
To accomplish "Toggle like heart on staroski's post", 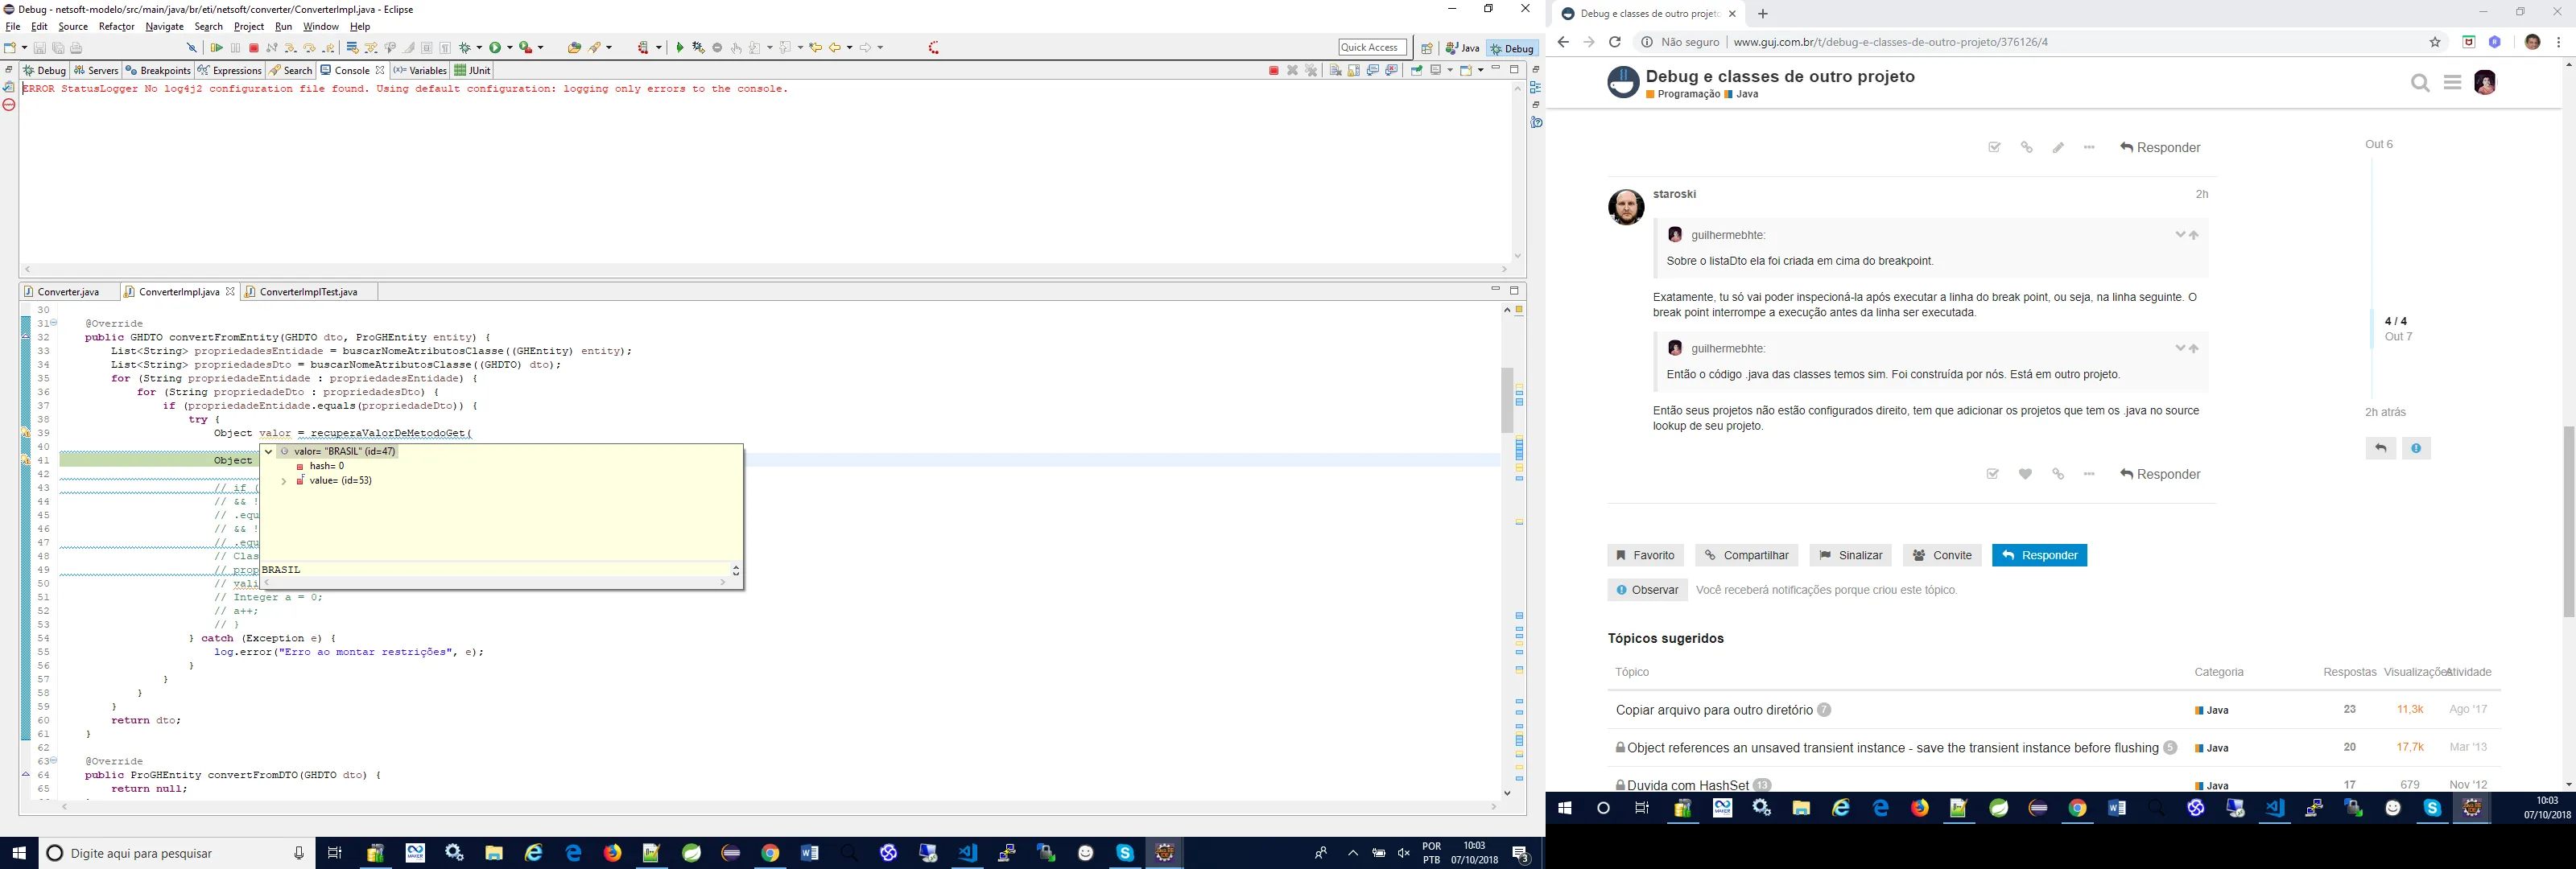I will (x=2025, y=474).
